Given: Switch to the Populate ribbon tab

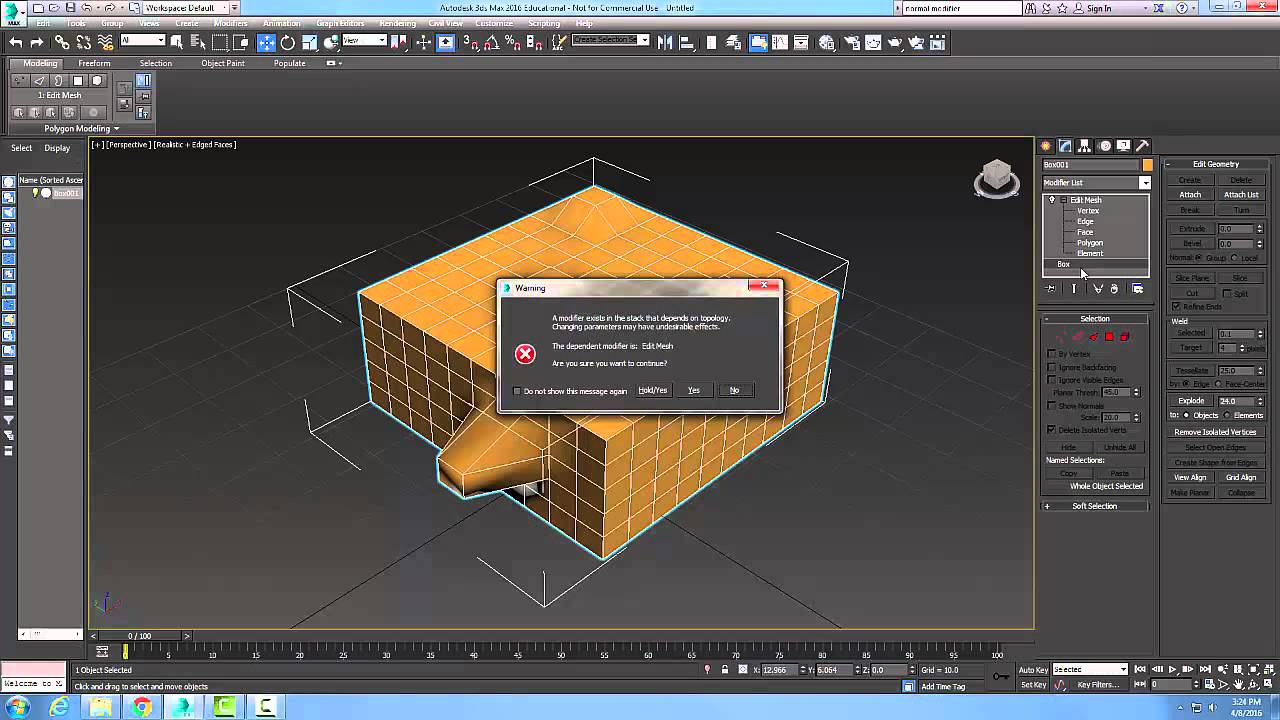Looking at the screenshot, I should point(289,63).
